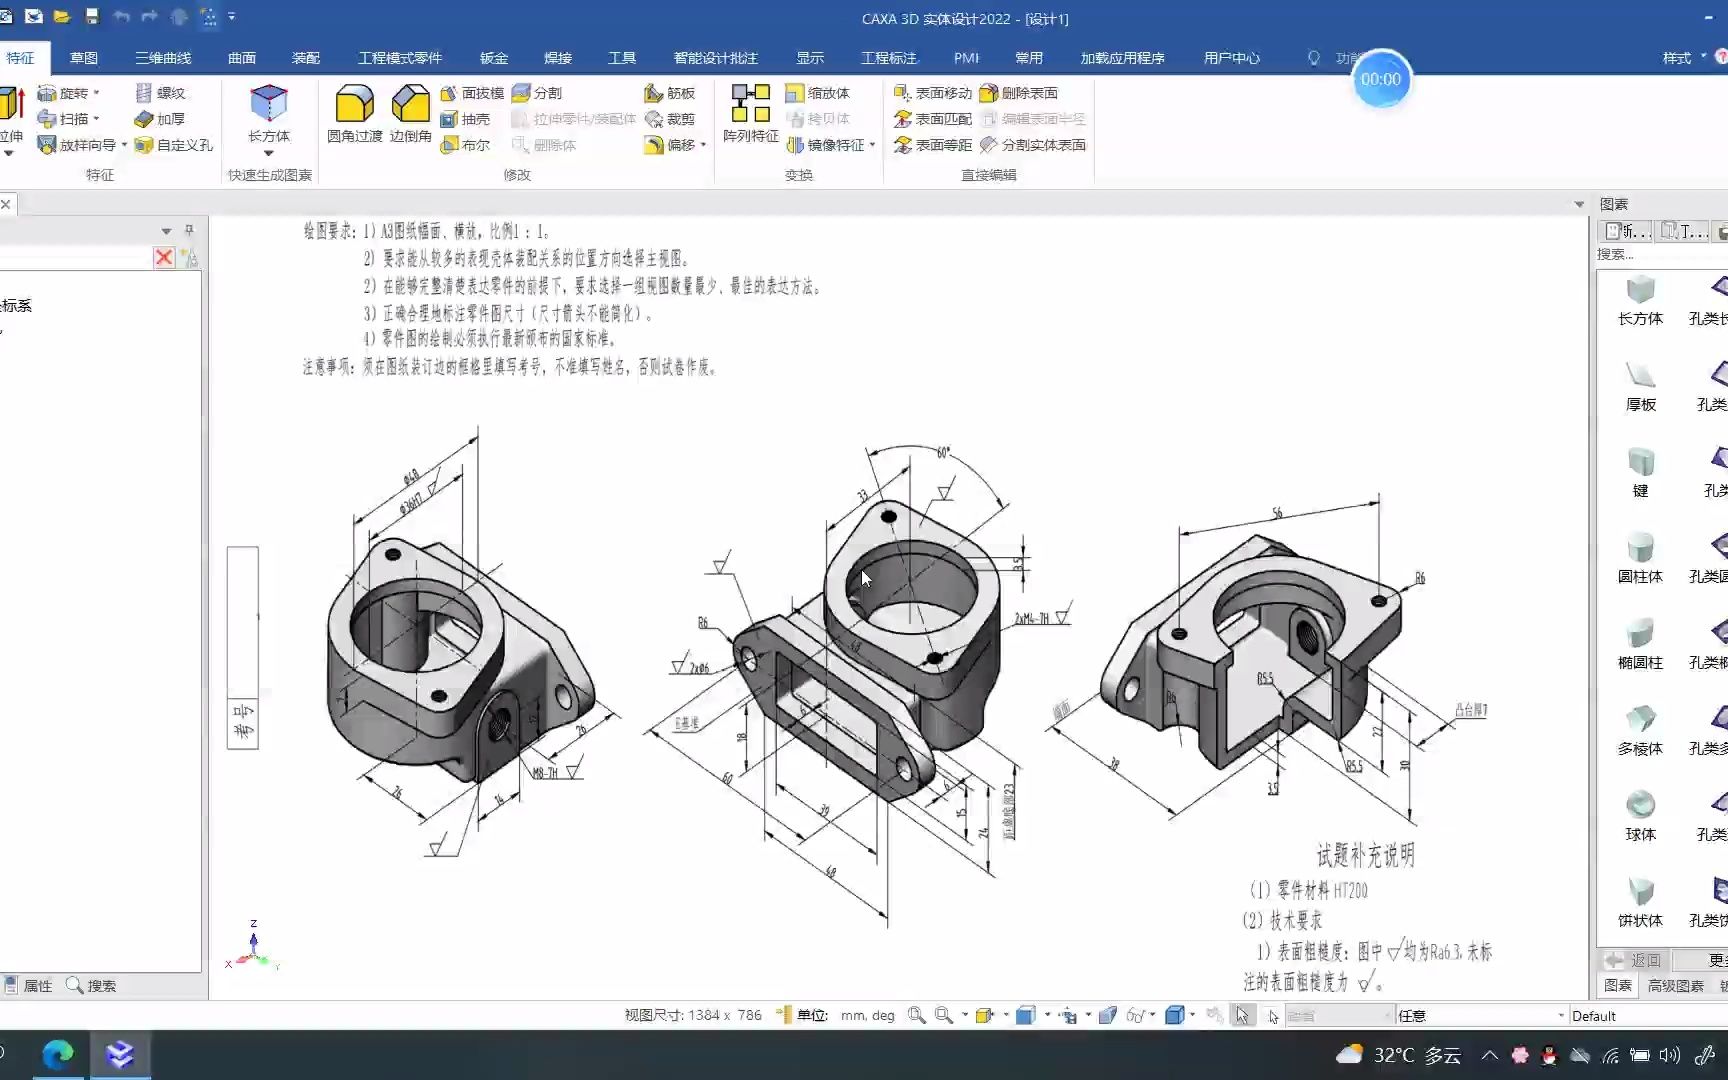Select the 抽壳 shell tool

click(465, 119)
